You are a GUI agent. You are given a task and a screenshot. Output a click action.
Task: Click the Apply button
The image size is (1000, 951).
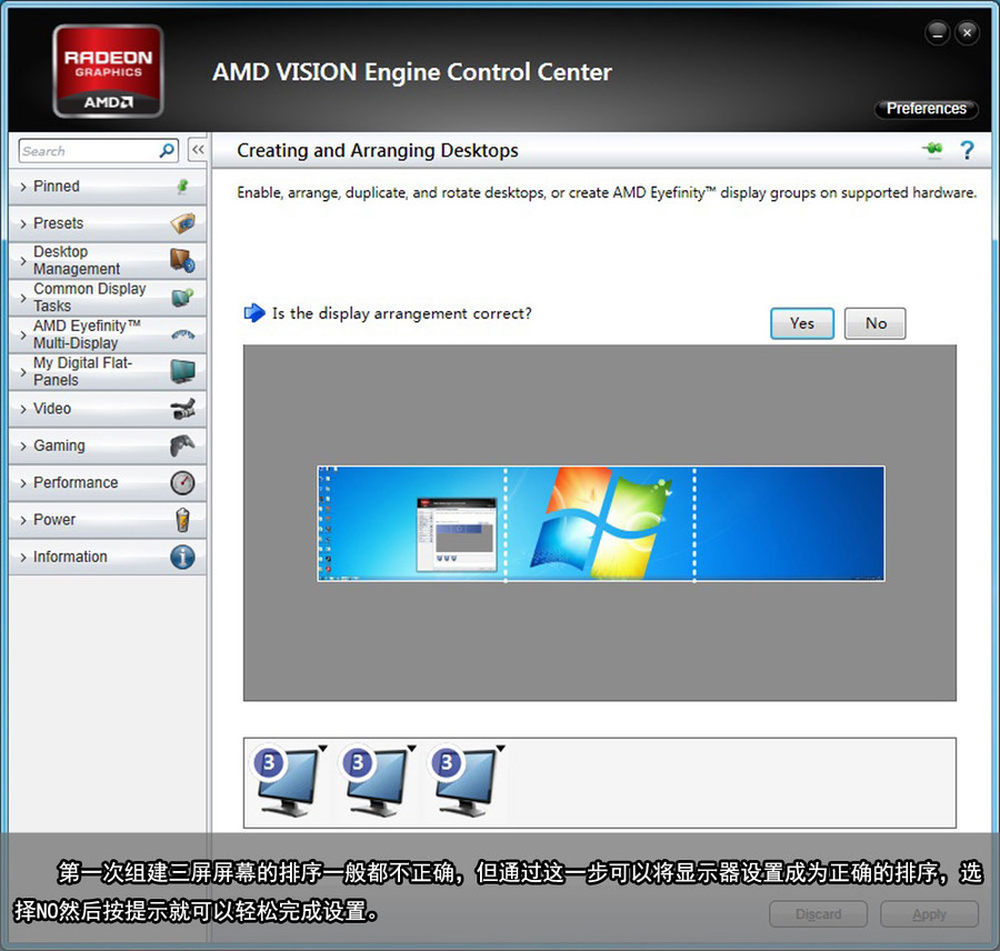[x=929, y=914]
